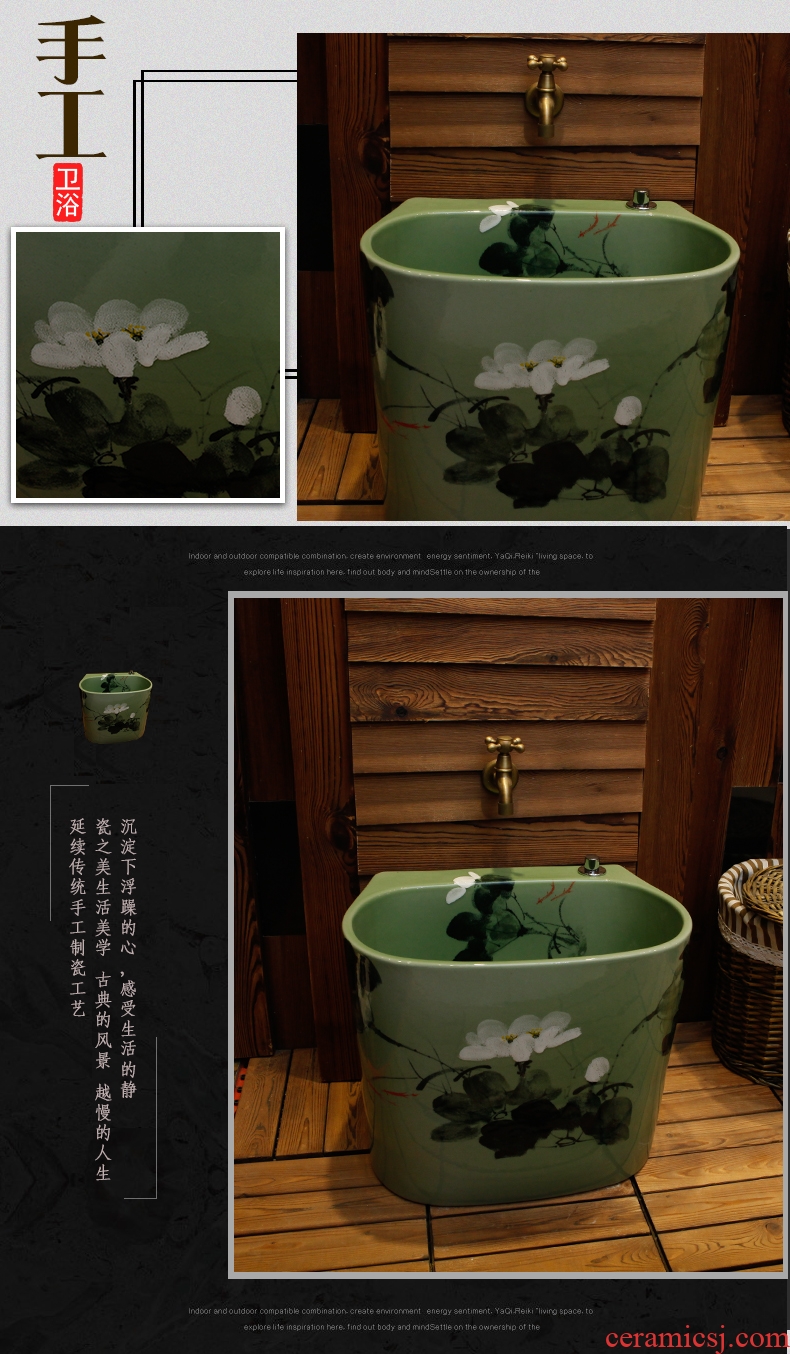Click the brass faucet in the top photo
The height and width of the screenshot is (1354, 790).
(x=545, y=92)
